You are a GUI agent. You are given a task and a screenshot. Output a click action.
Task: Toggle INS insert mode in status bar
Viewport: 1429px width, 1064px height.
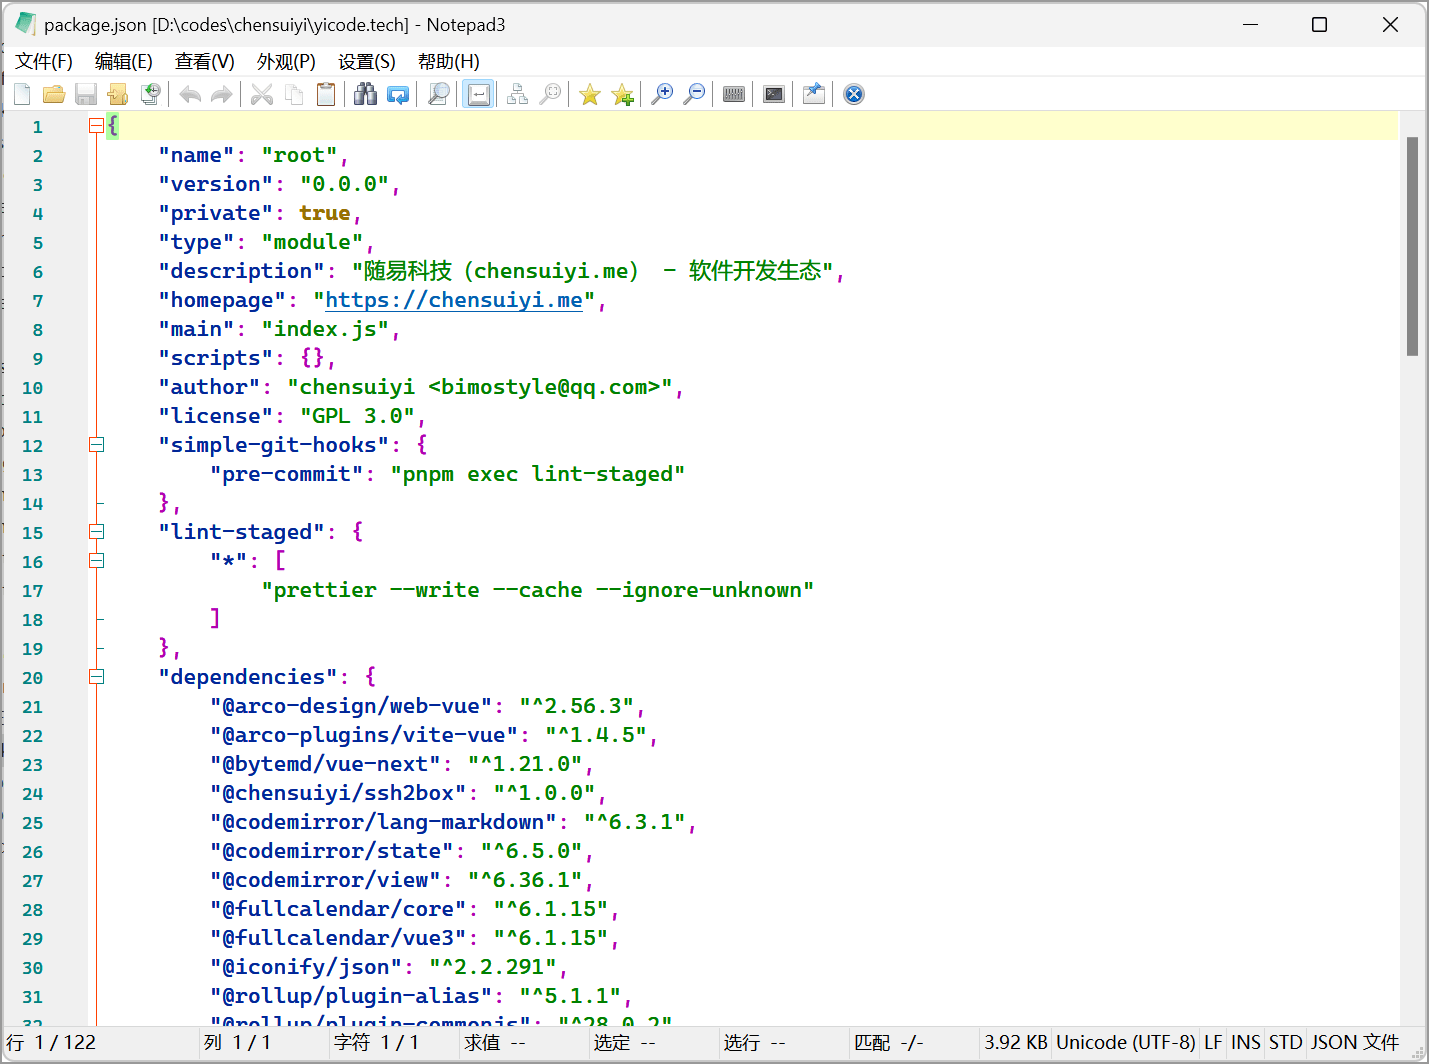point(1246,1043)
